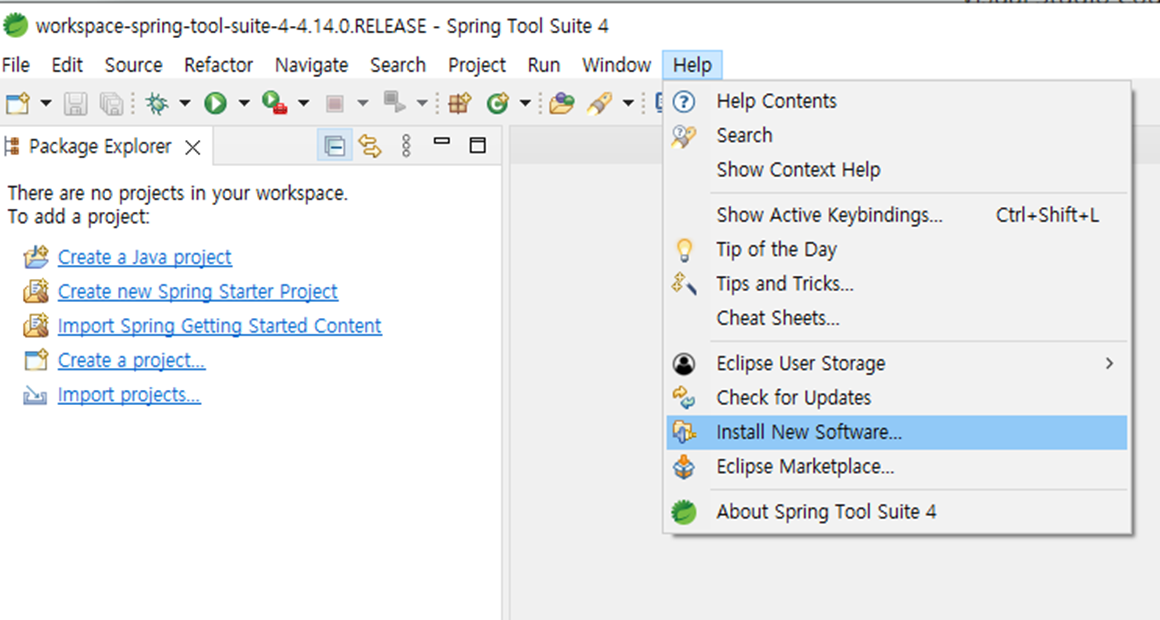Open Eclipse Marketplace...
The height and width of the screenshot is (620, 1160).
click(x=897, y=467)
